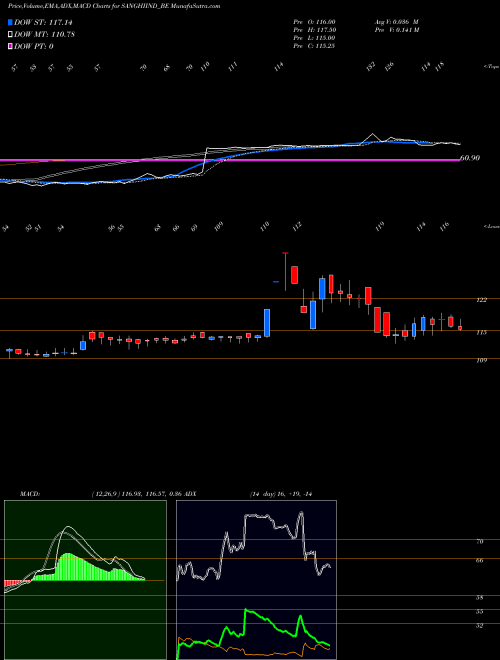This screenshot has height=660, width=500.
Task: Click the red candle with the highest wick
Action: coord(285,271)
